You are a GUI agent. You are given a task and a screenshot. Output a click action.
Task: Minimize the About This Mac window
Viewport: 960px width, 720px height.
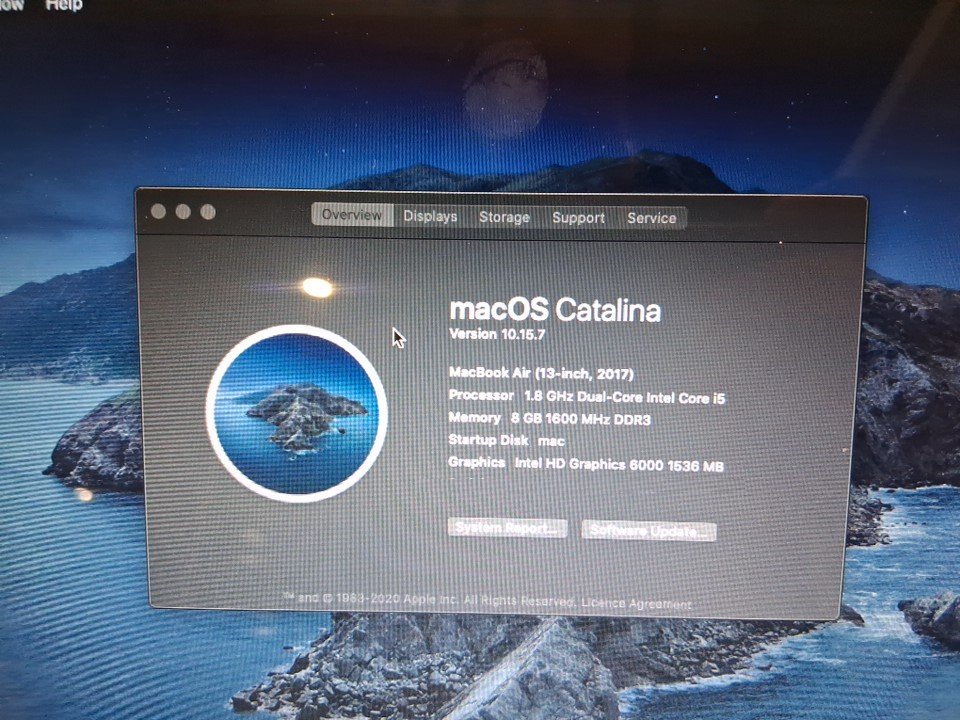click(183, 212)
